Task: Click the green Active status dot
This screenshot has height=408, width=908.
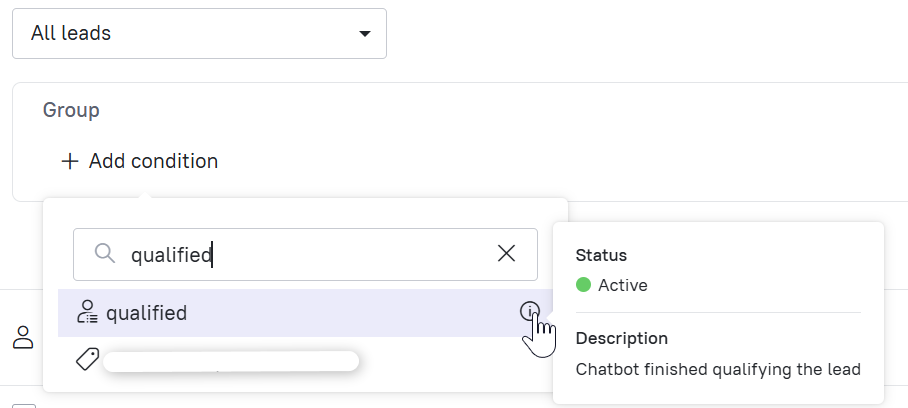Action: point(583,285)
